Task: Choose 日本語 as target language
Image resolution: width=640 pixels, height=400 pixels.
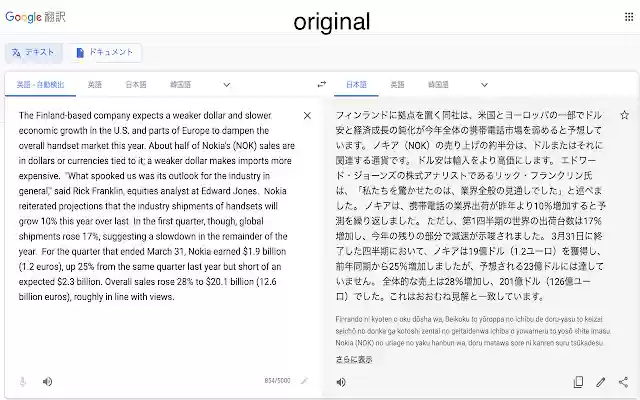Action: [356, 84]
